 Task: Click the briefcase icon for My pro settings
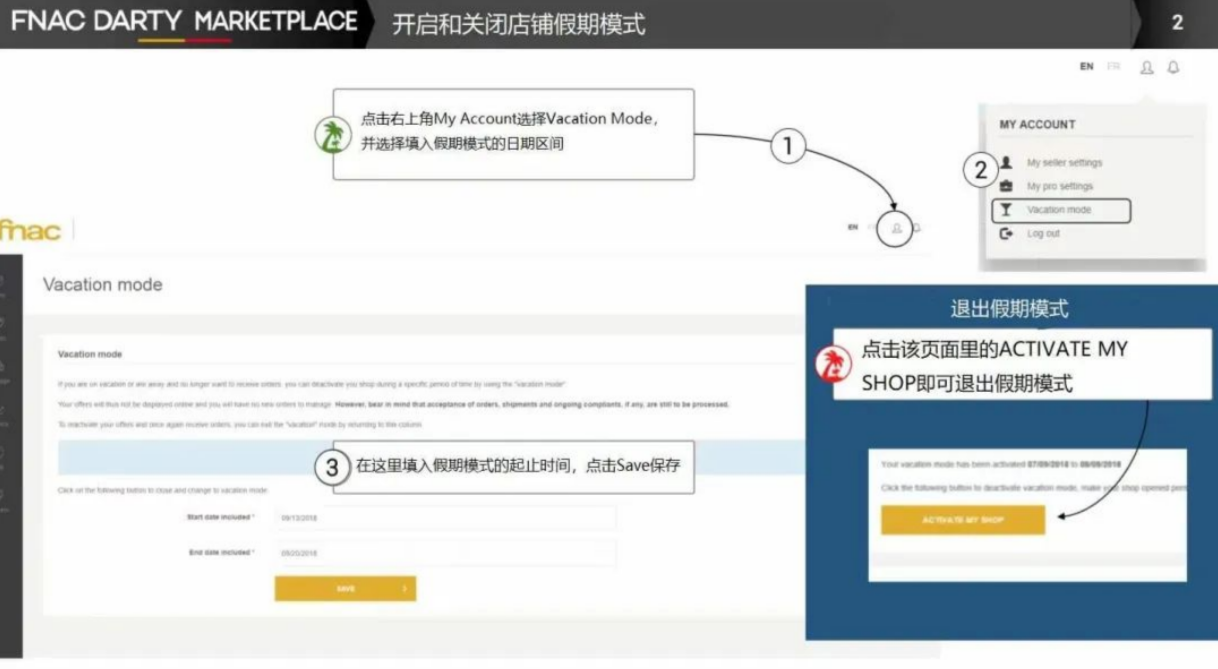[1006, 186]
